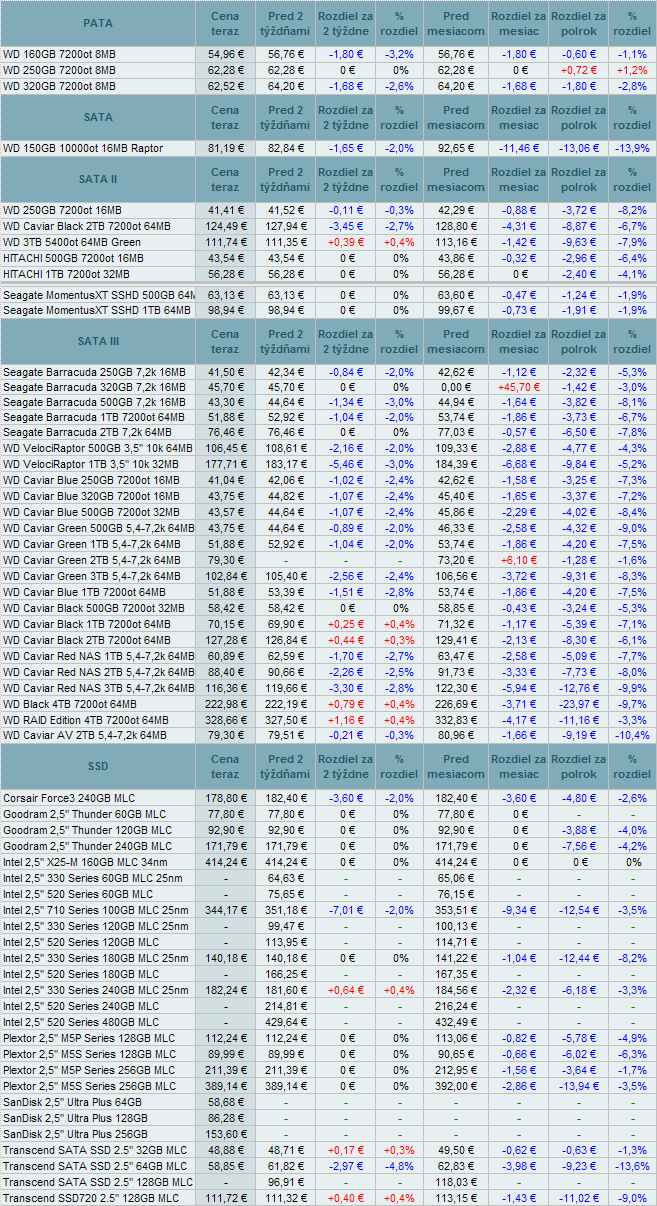Click red +0,72 € half-year difference for WD 250GB PATA
Viewport: 657px width, 1206px height.
578,70
